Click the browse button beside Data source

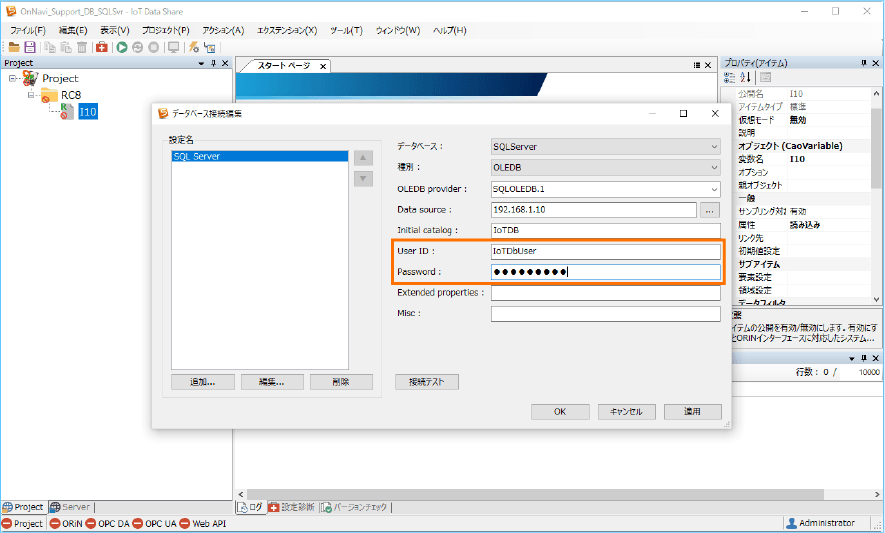pyautogui.click(x=710, y=210)
